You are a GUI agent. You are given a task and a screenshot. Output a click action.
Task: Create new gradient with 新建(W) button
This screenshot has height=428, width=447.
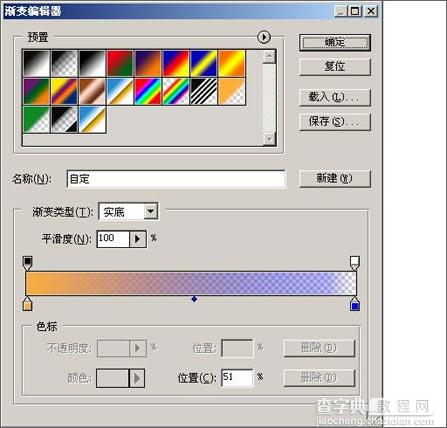click(x=335, y=179)
